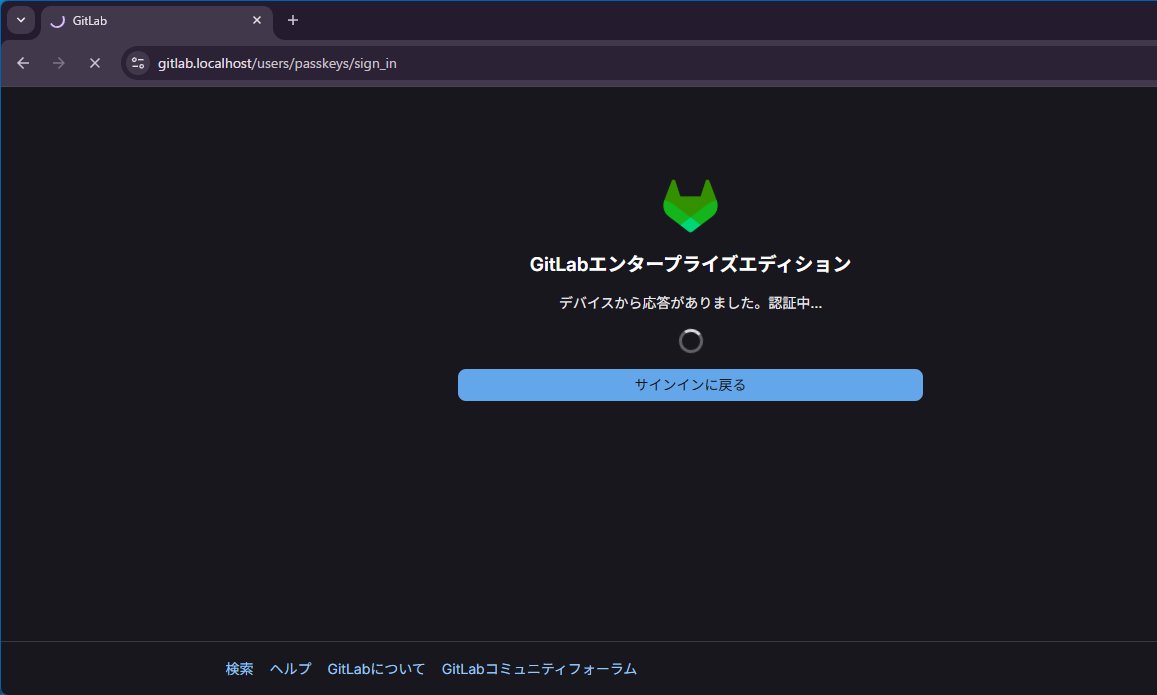Image resolution: width=1157 pixels, height=695 pixels.
Task: Click the loading spinner indicator
Action: [x=690, y=341]
